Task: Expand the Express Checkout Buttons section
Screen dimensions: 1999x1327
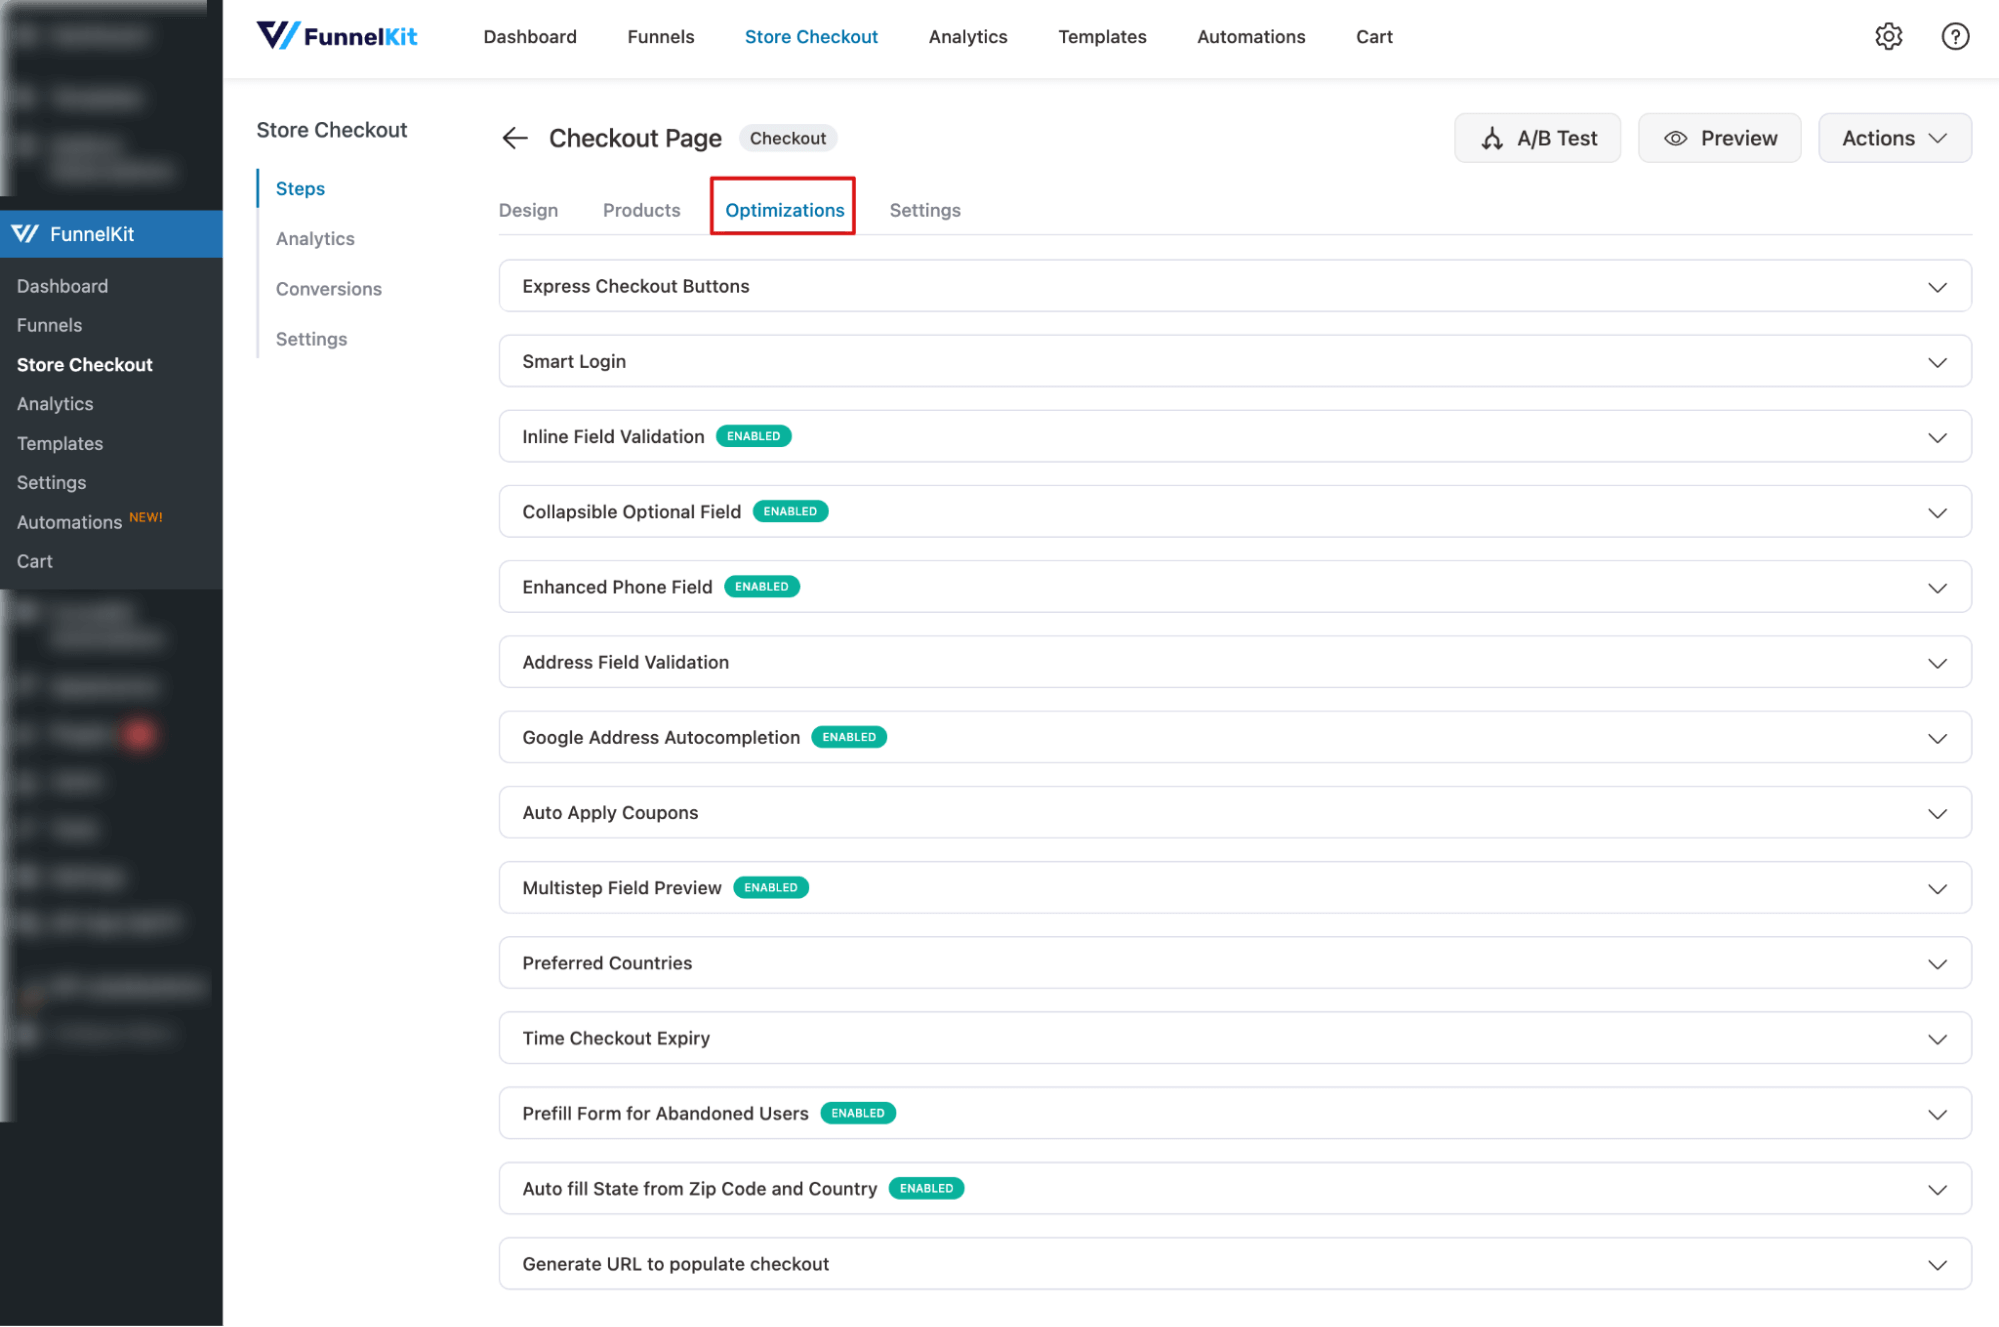Action: (x=1937, y=286)
